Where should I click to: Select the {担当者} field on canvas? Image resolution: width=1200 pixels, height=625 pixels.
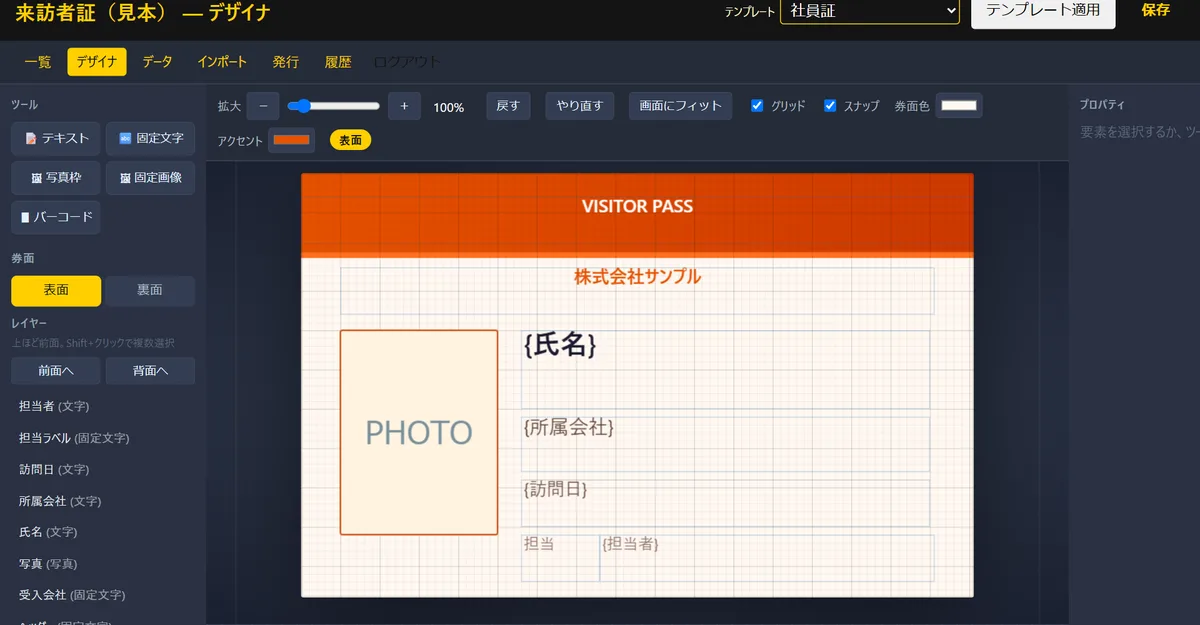[x=767, y=558]
